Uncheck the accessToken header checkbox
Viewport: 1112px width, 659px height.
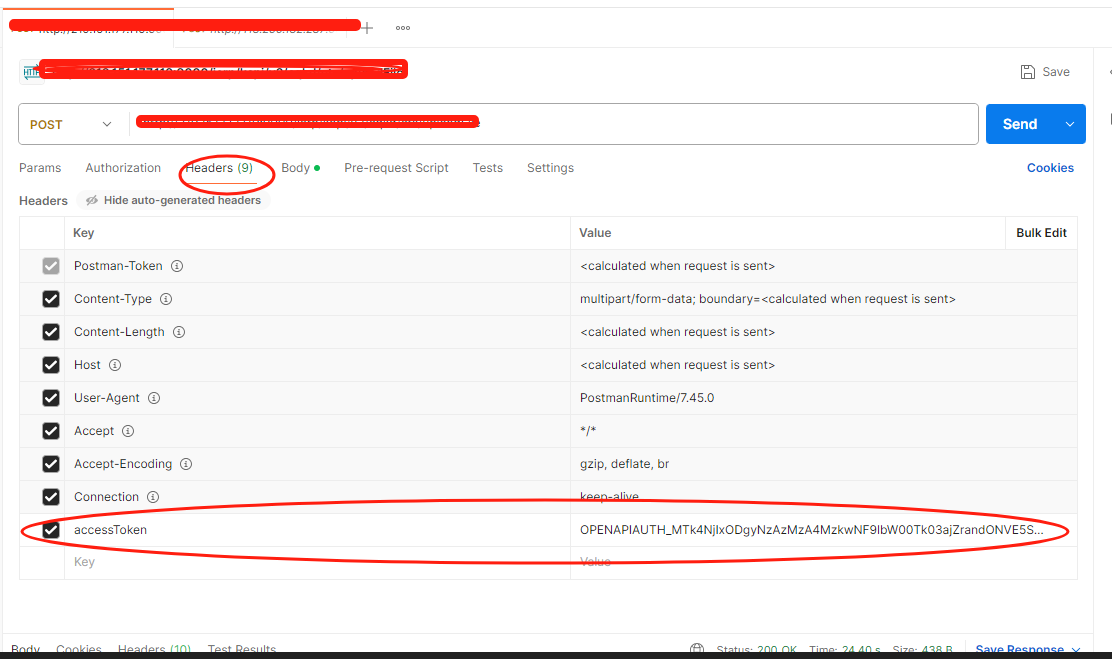point(51,530)
